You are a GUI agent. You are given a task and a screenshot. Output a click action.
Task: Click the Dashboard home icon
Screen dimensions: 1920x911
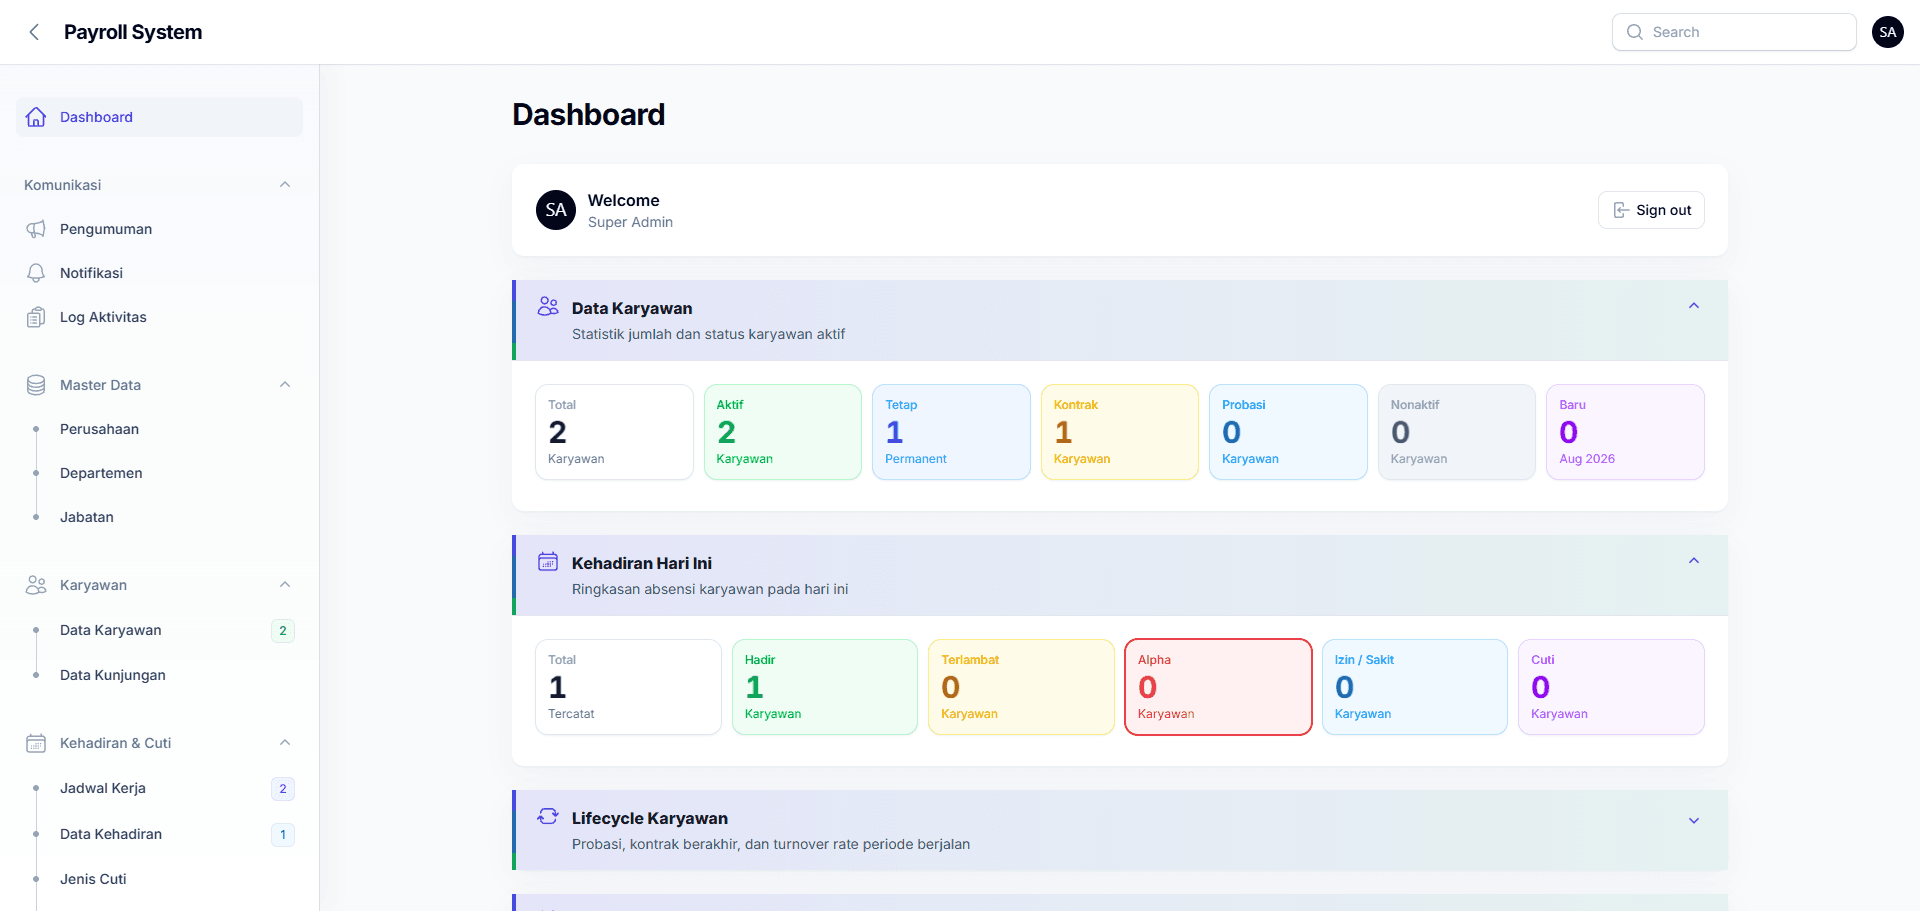36,117
